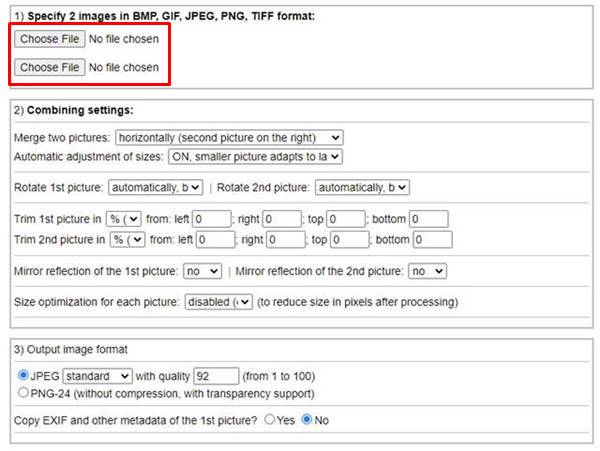
Task: Select Yes for copying EXIF metadata
Action: 269,420
